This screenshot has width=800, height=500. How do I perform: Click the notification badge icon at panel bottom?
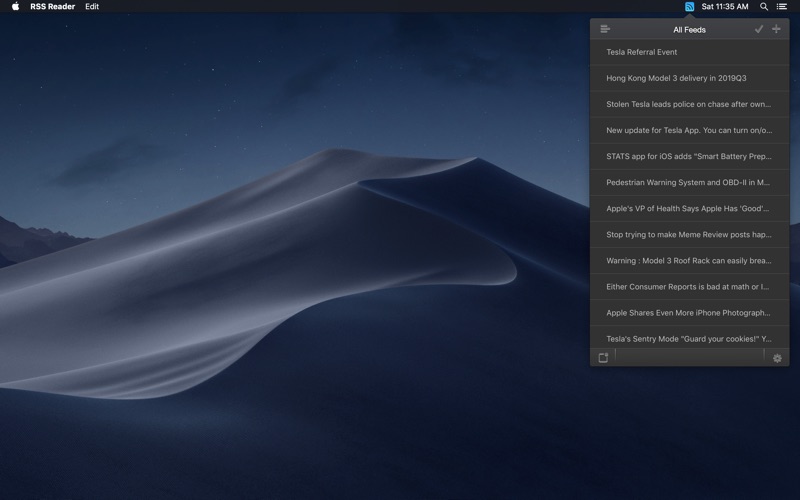[x=603, y=357]
